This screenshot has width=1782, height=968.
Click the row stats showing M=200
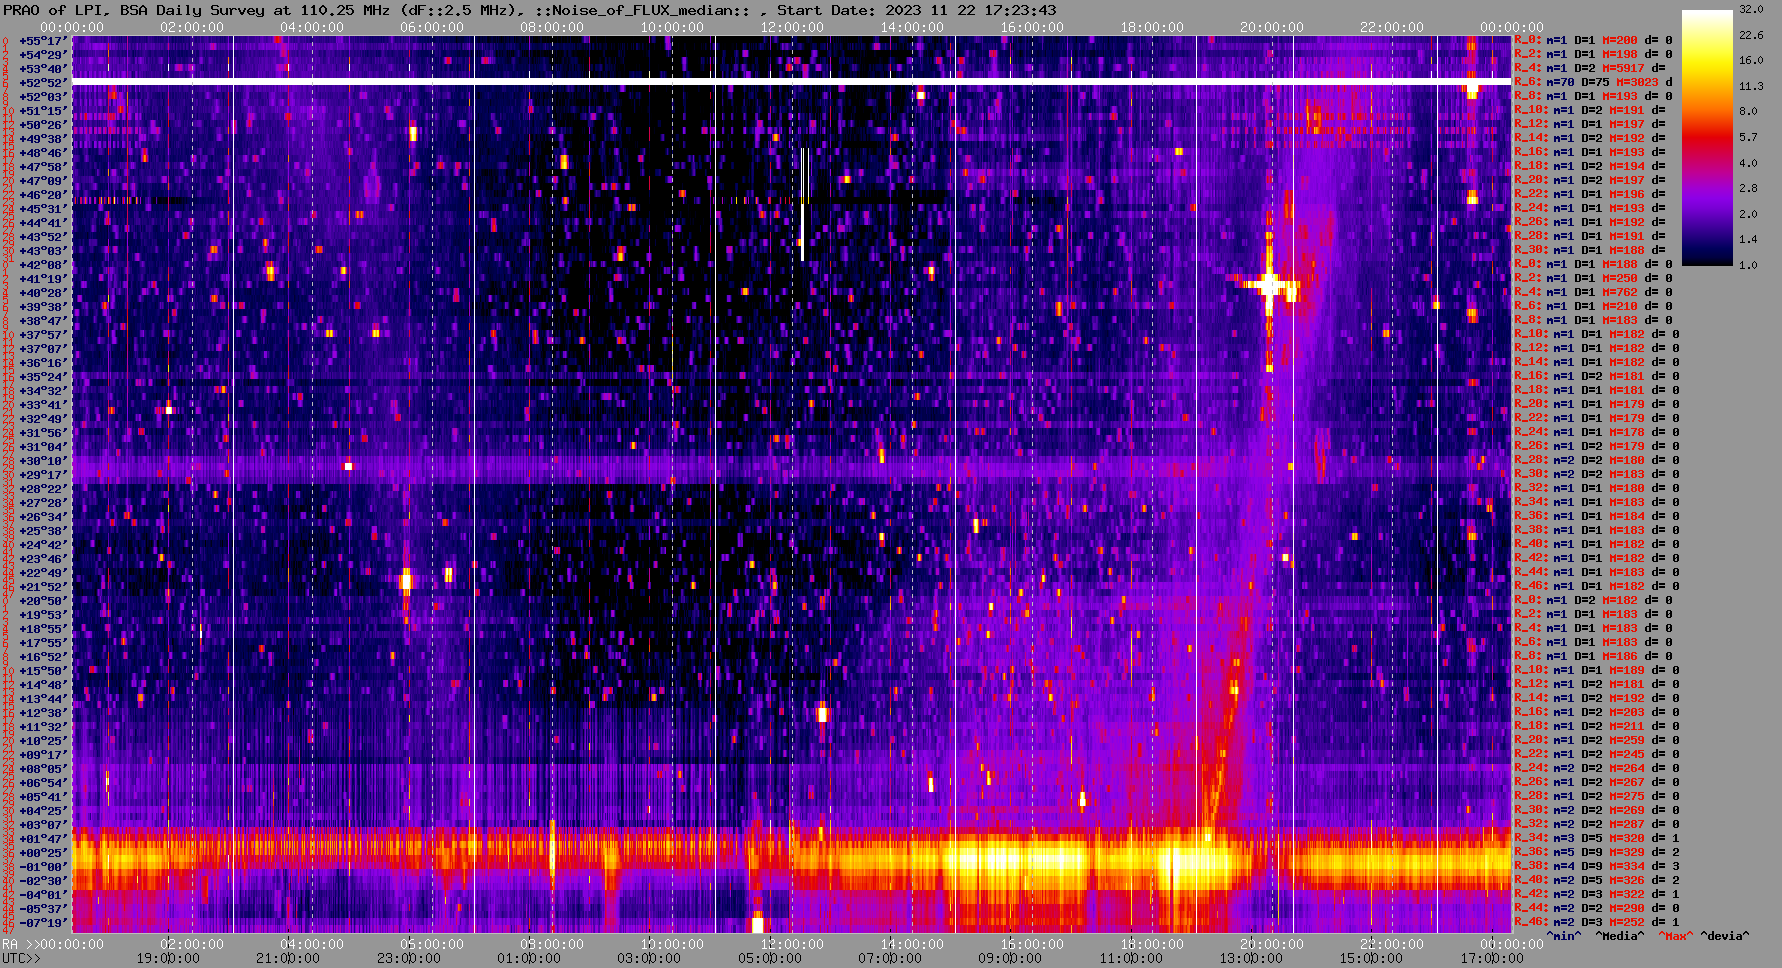pos(1593,40)
